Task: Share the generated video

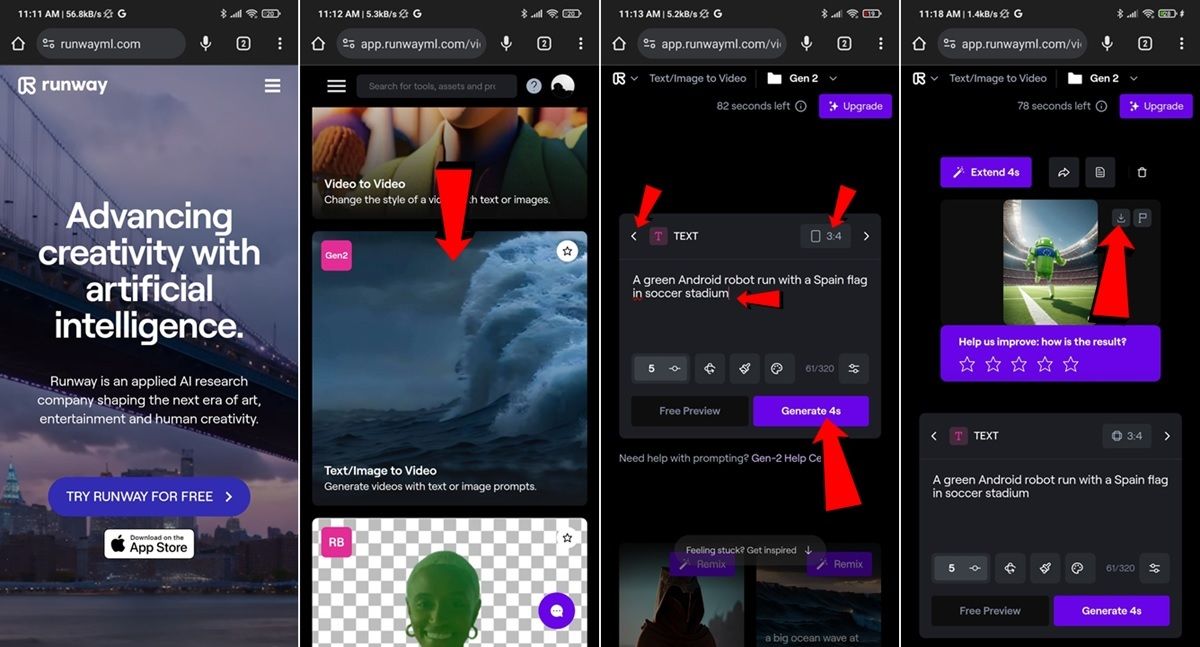Action: pyautogui.click(x=1064, y=172)
